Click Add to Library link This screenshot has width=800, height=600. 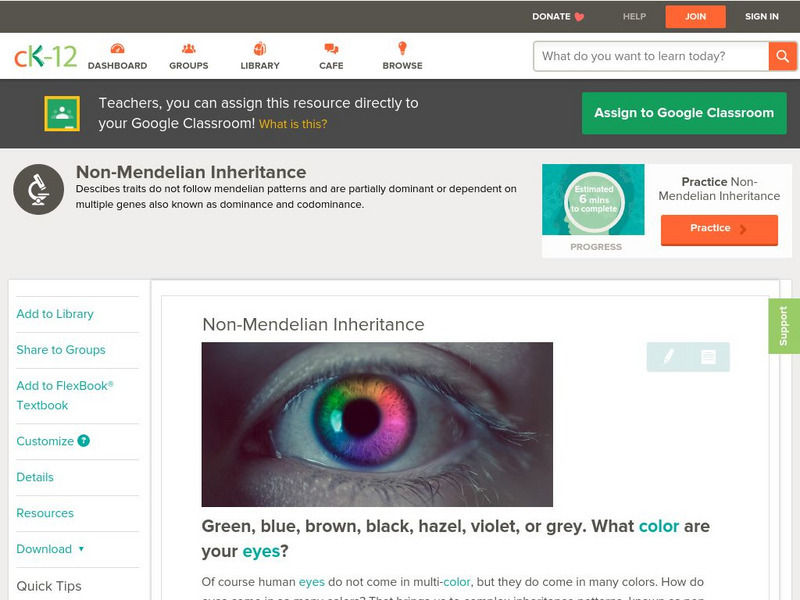tap(55, 314)
